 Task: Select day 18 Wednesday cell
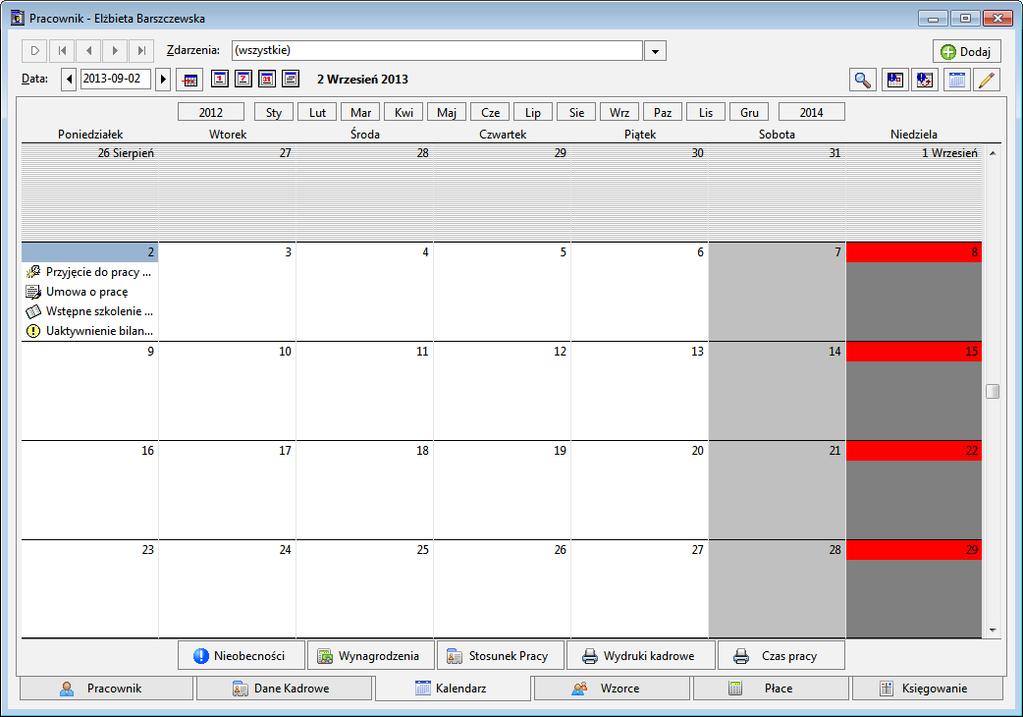[365, 490]
